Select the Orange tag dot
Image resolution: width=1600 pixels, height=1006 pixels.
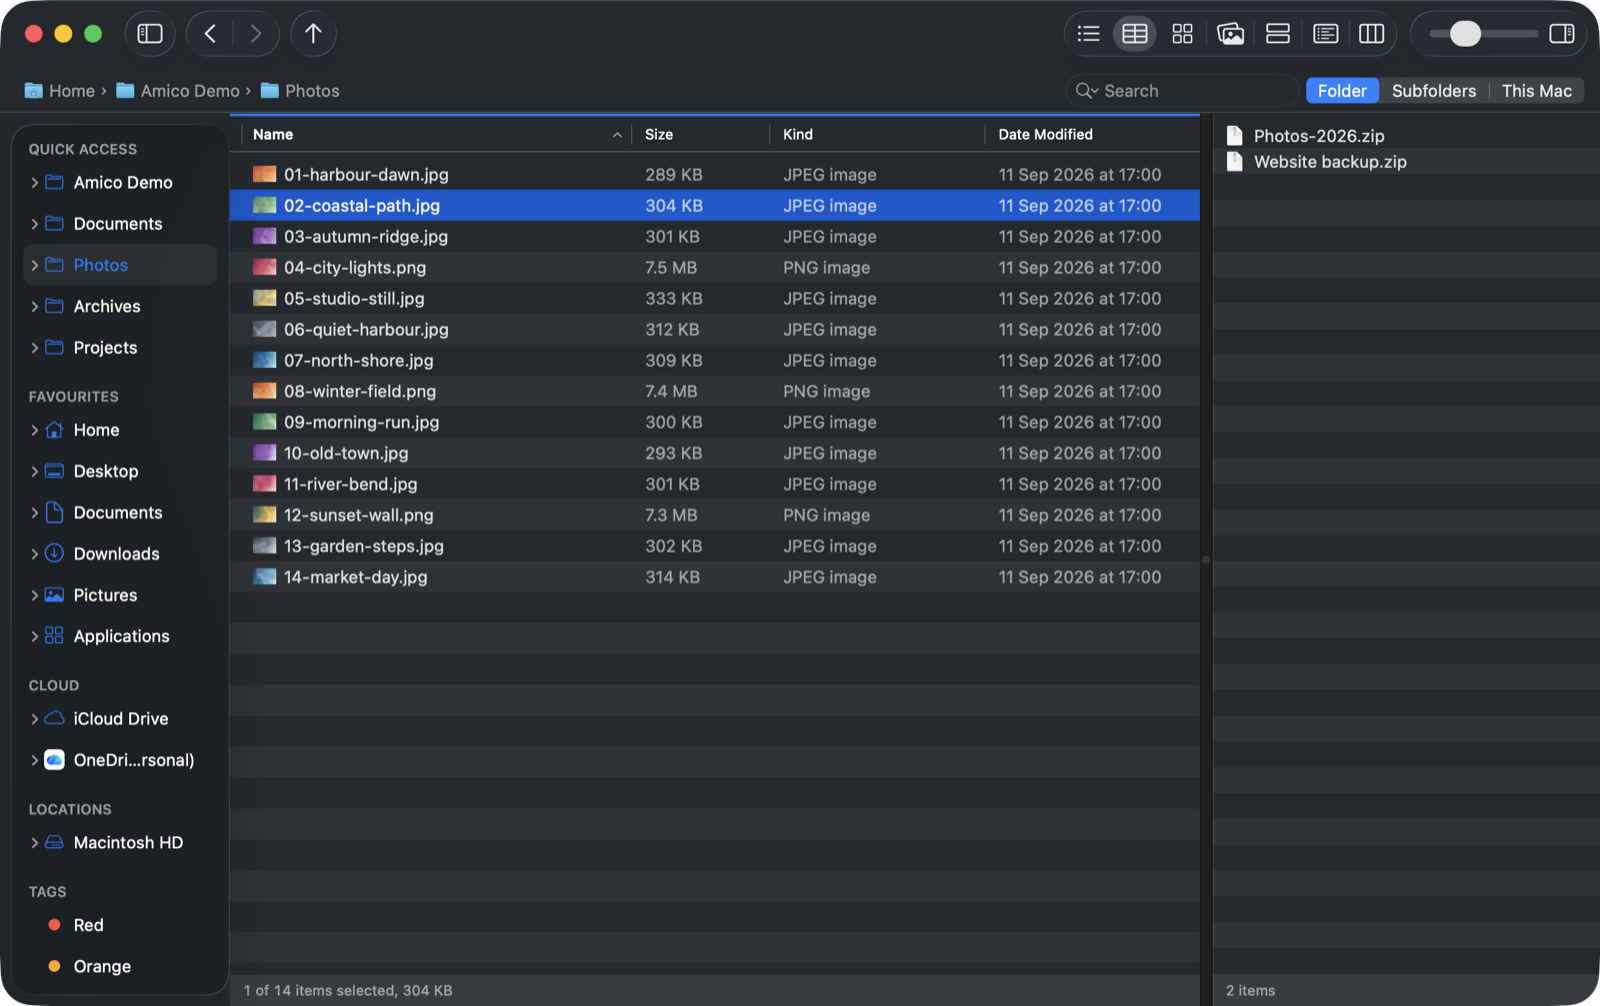point(55,966)
